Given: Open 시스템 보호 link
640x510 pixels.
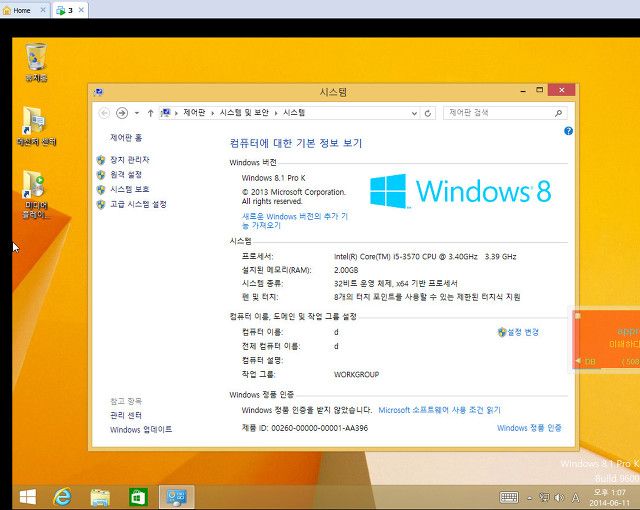Looking at the screenshot, I should (130, 189).
